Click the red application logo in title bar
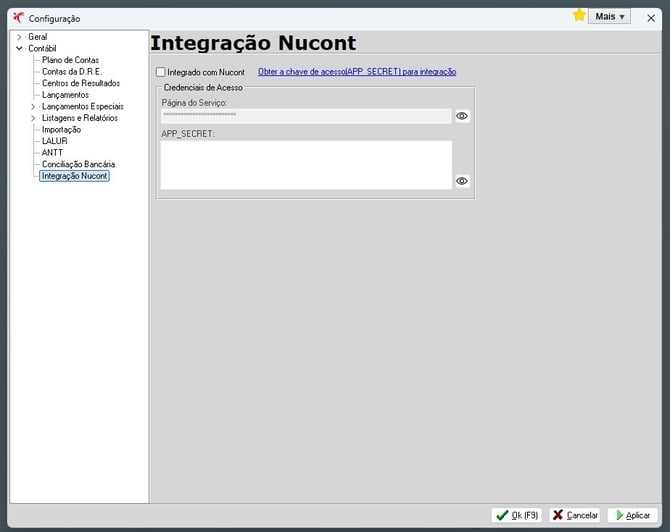 coord(18,18)
